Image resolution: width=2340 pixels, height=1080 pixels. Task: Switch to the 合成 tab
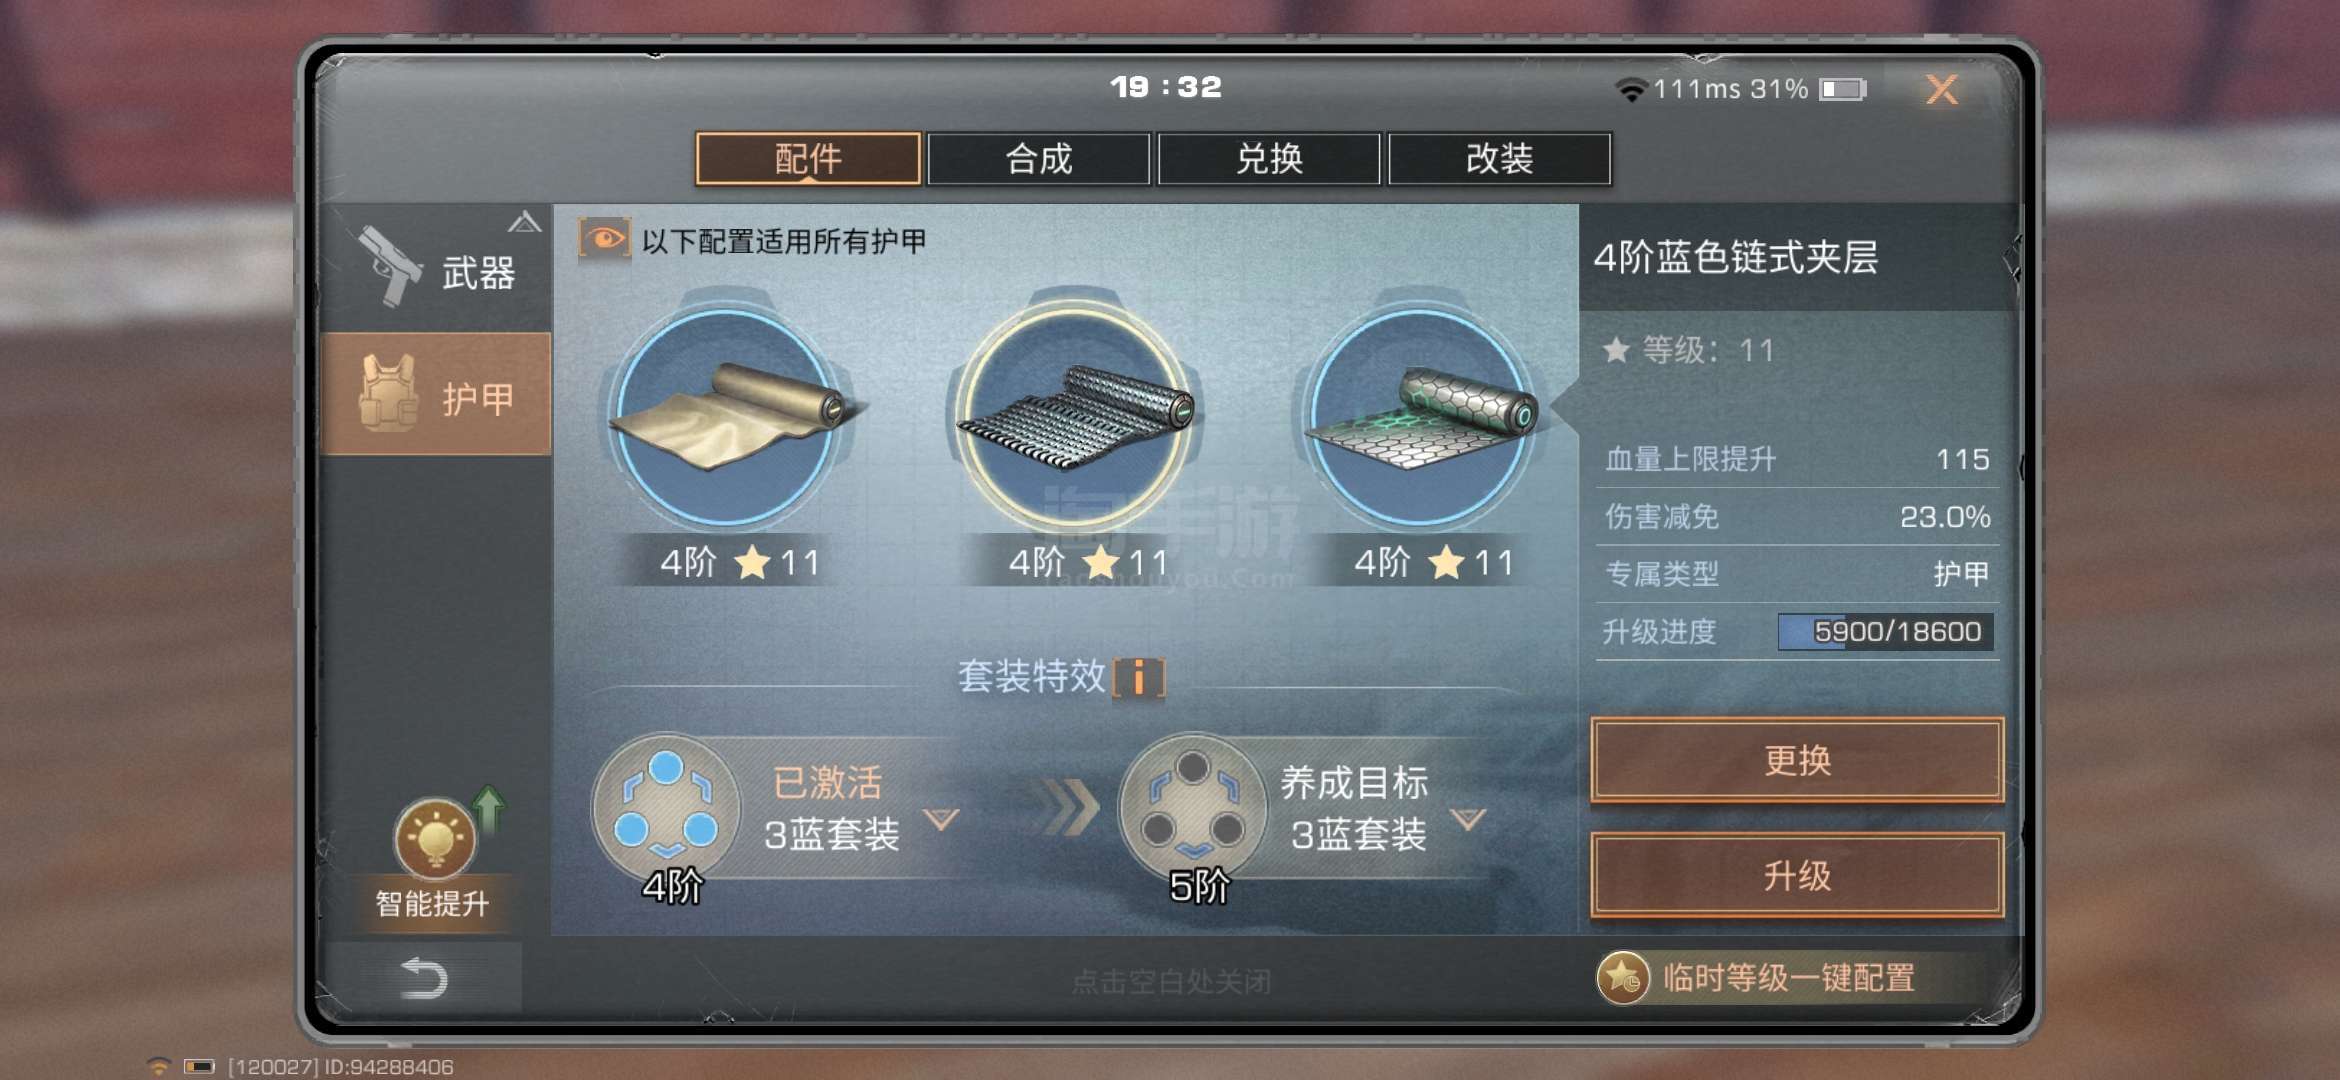point(1039,159)
